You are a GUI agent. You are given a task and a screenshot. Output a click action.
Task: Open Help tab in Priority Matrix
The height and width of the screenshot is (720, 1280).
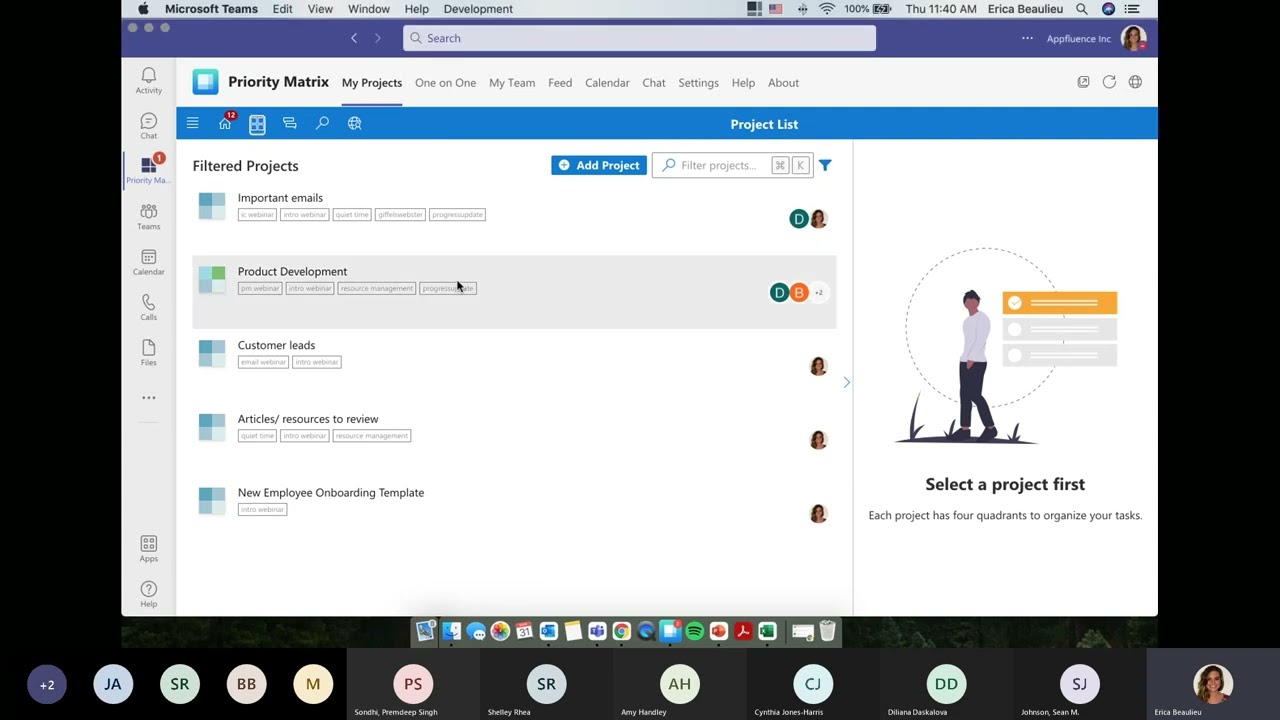pos(743,83)
